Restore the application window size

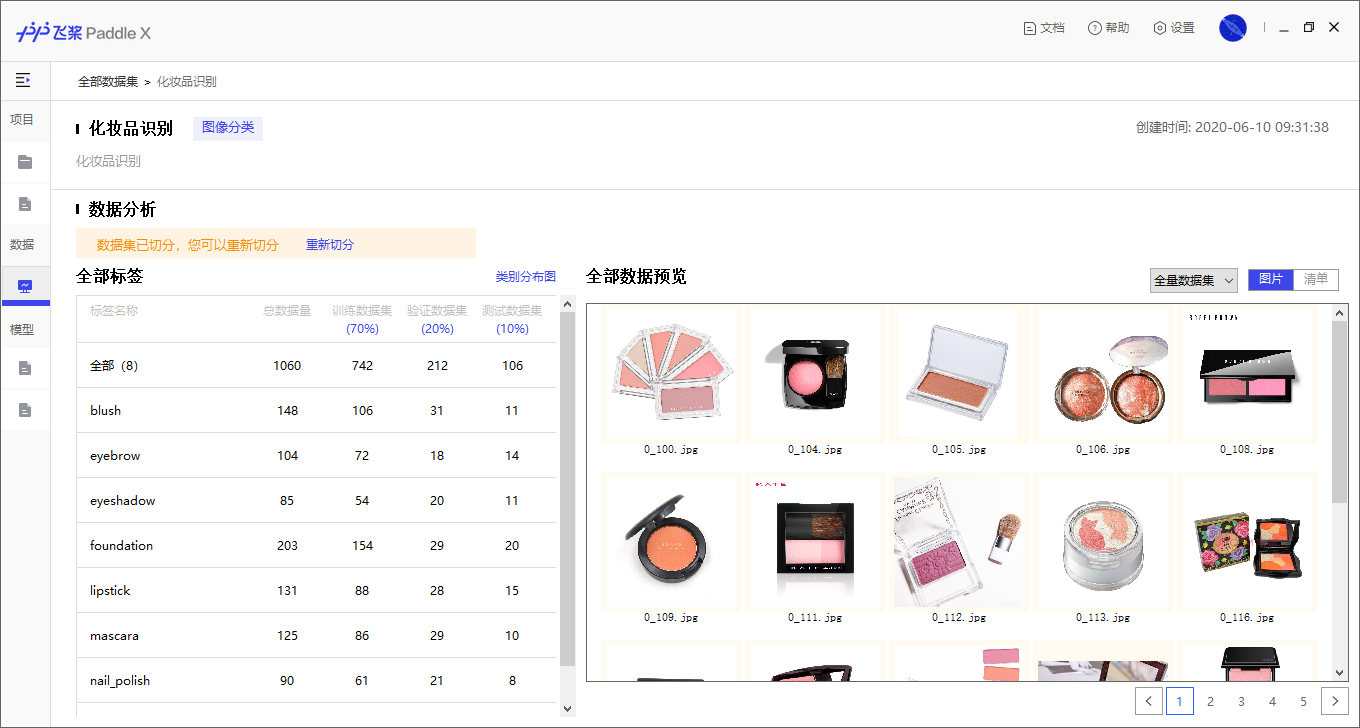pos(1309,28)
